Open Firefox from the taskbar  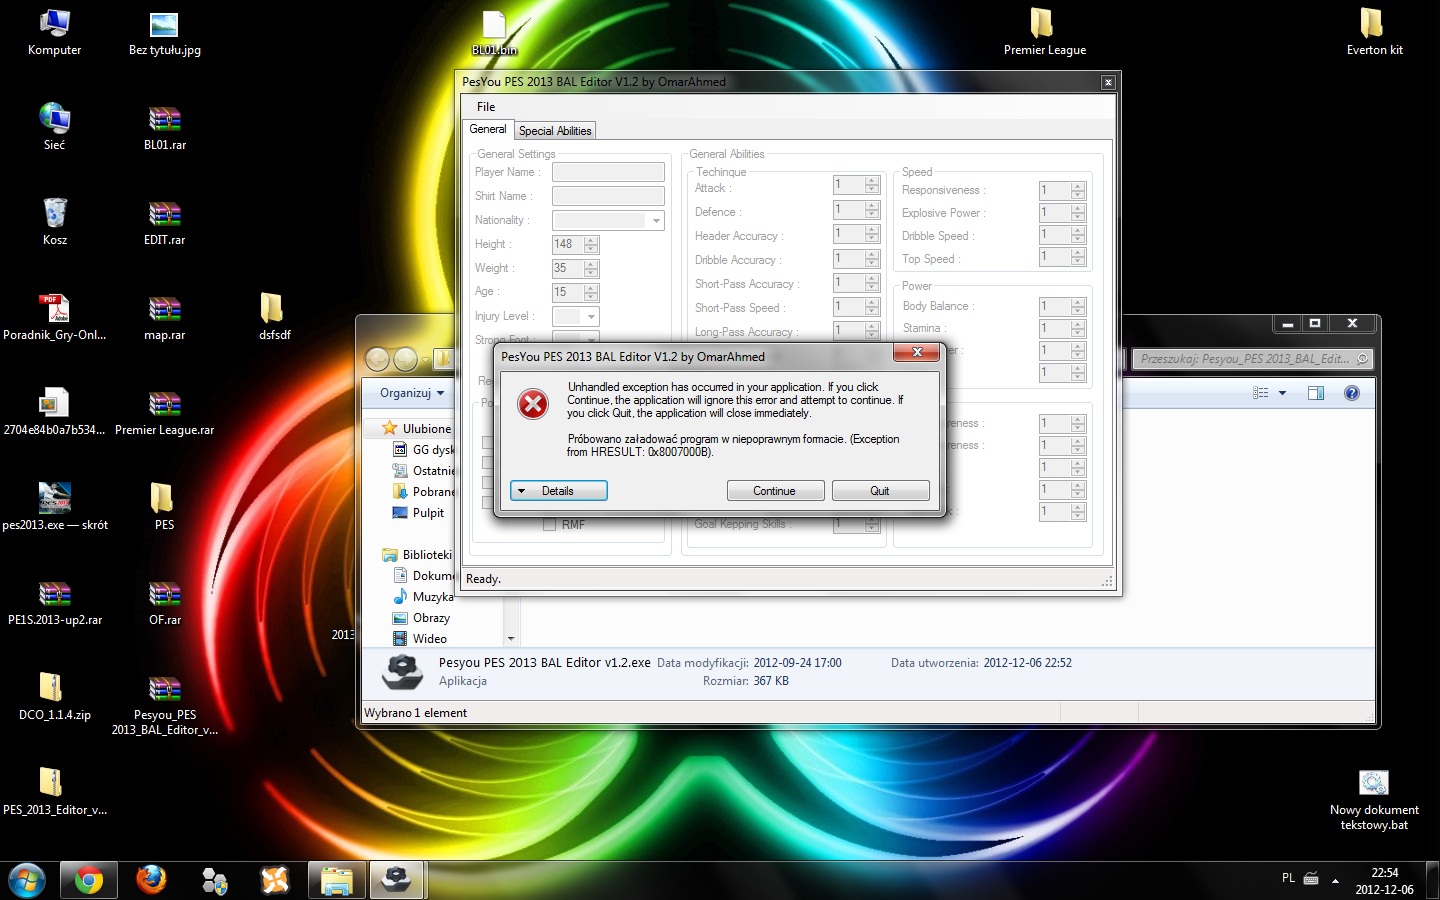pyautogui.click(x=151, y=880)
